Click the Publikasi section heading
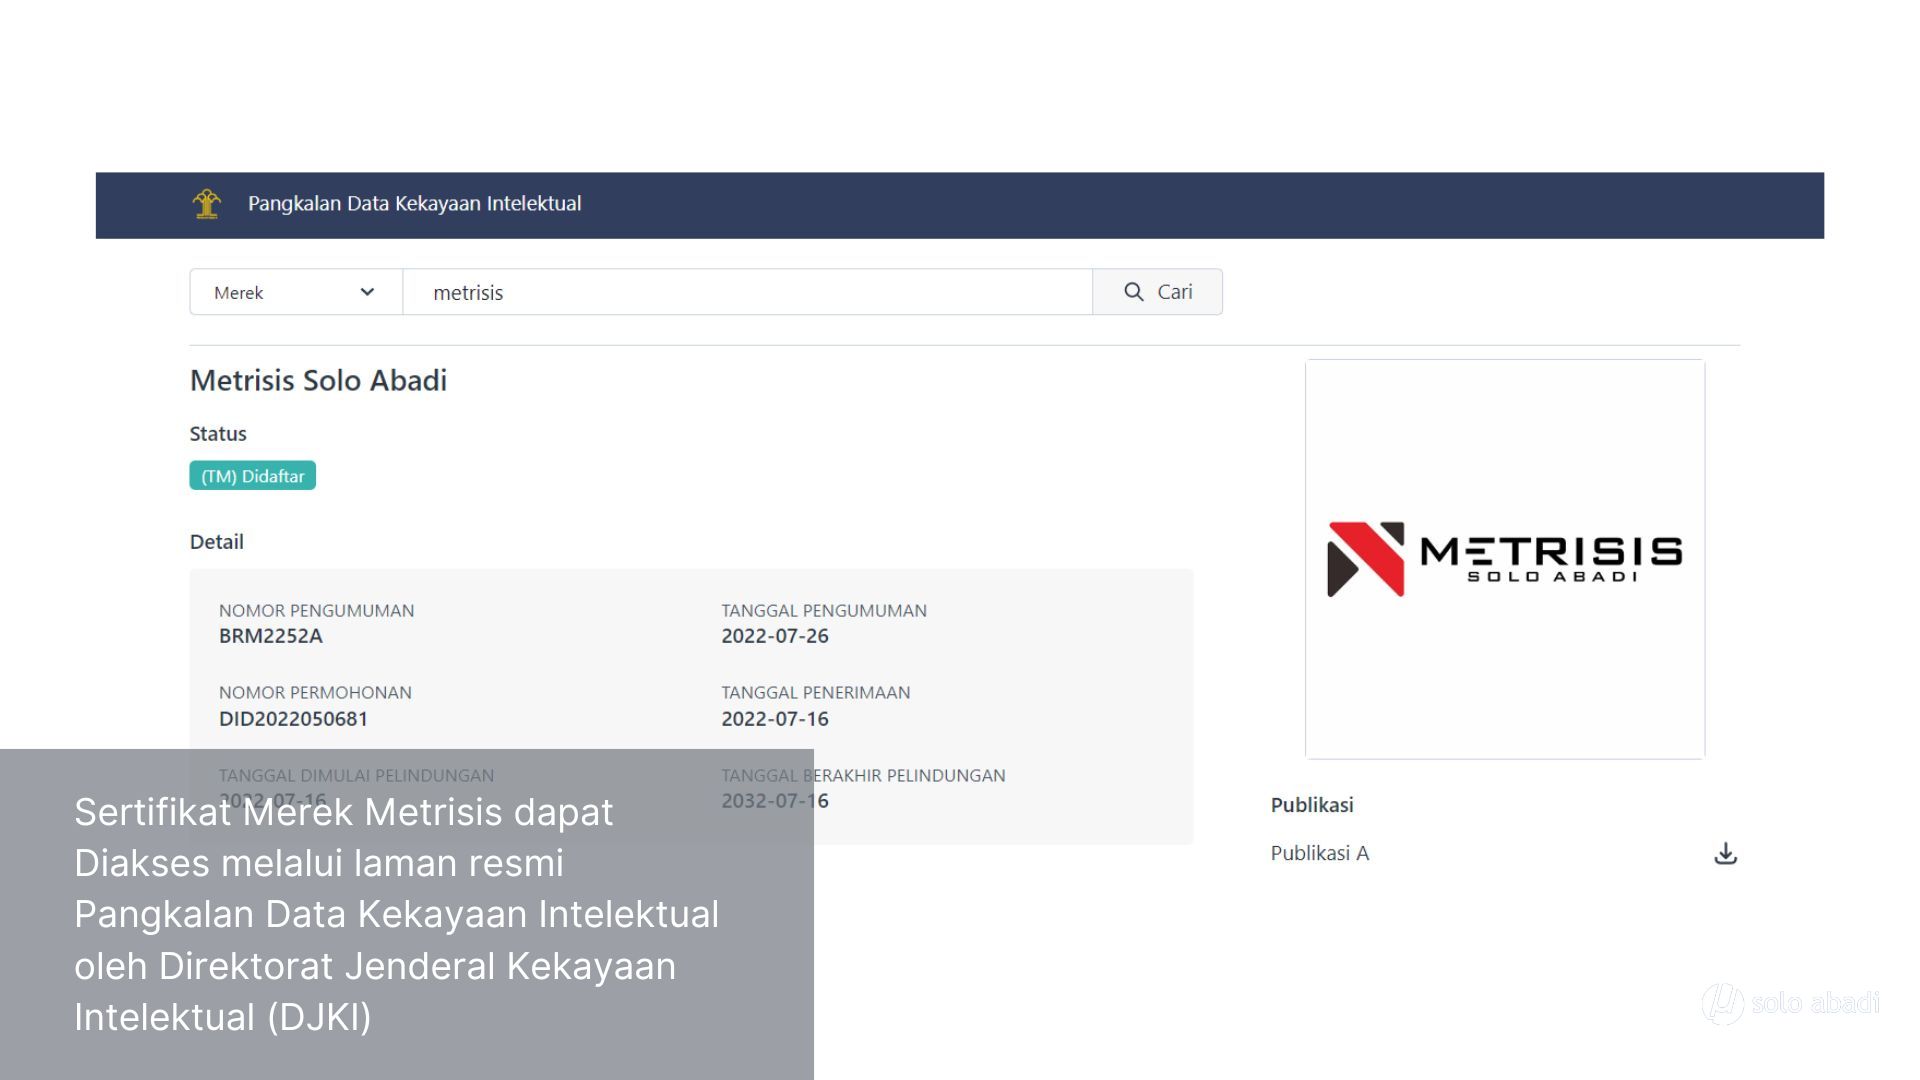The width and height of the screenshot is (1920, 1080). point(1312,805)
